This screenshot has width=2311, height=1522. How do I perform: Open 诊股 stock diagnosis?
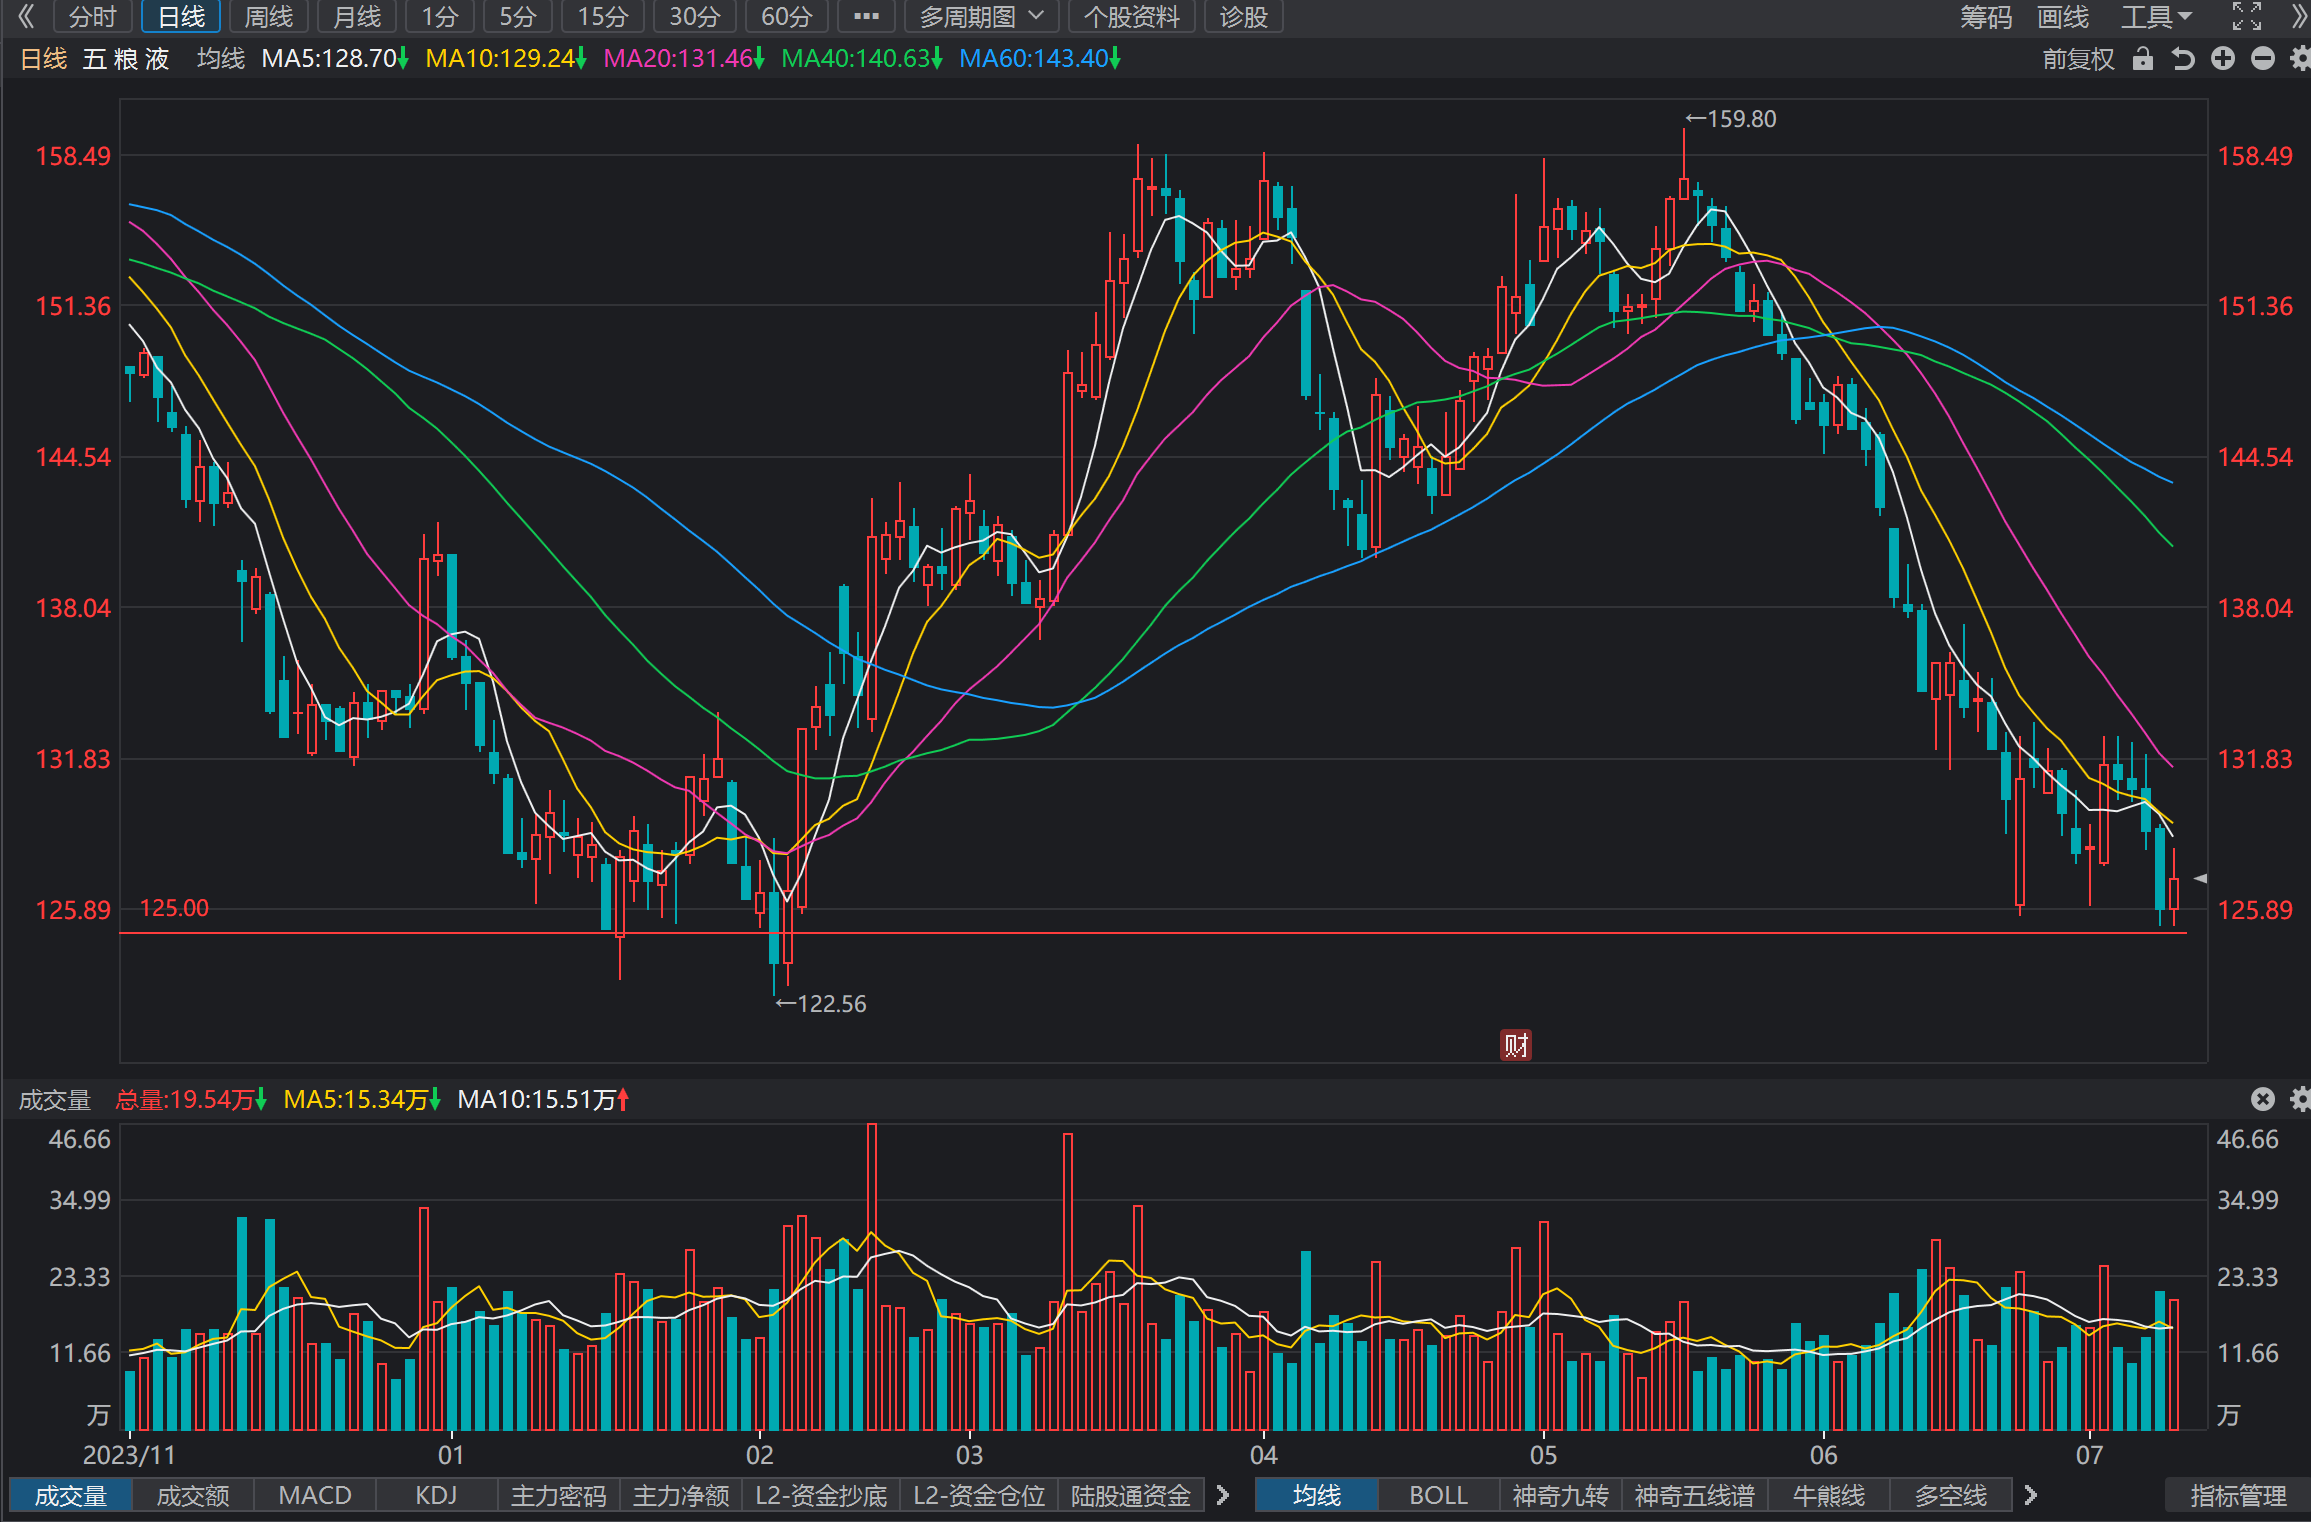1243,16
